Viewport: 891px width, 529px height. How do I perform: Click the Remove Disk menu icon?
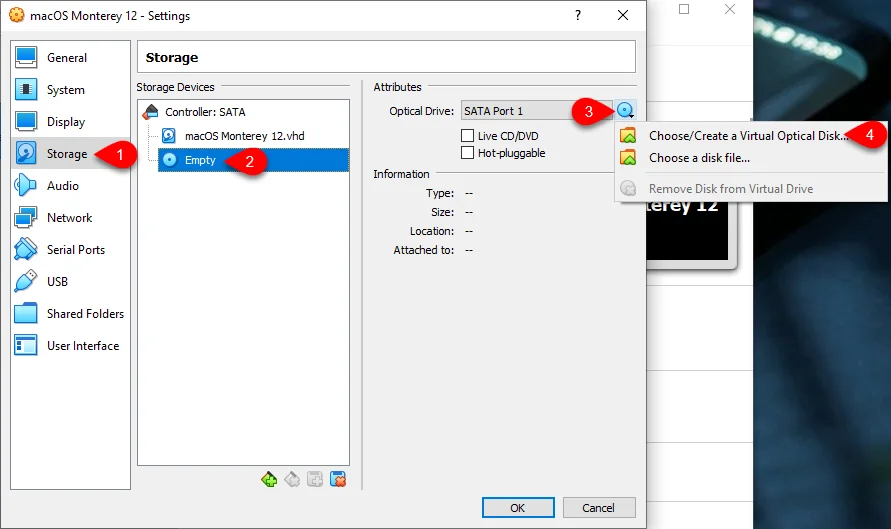(x=628, y=189)
